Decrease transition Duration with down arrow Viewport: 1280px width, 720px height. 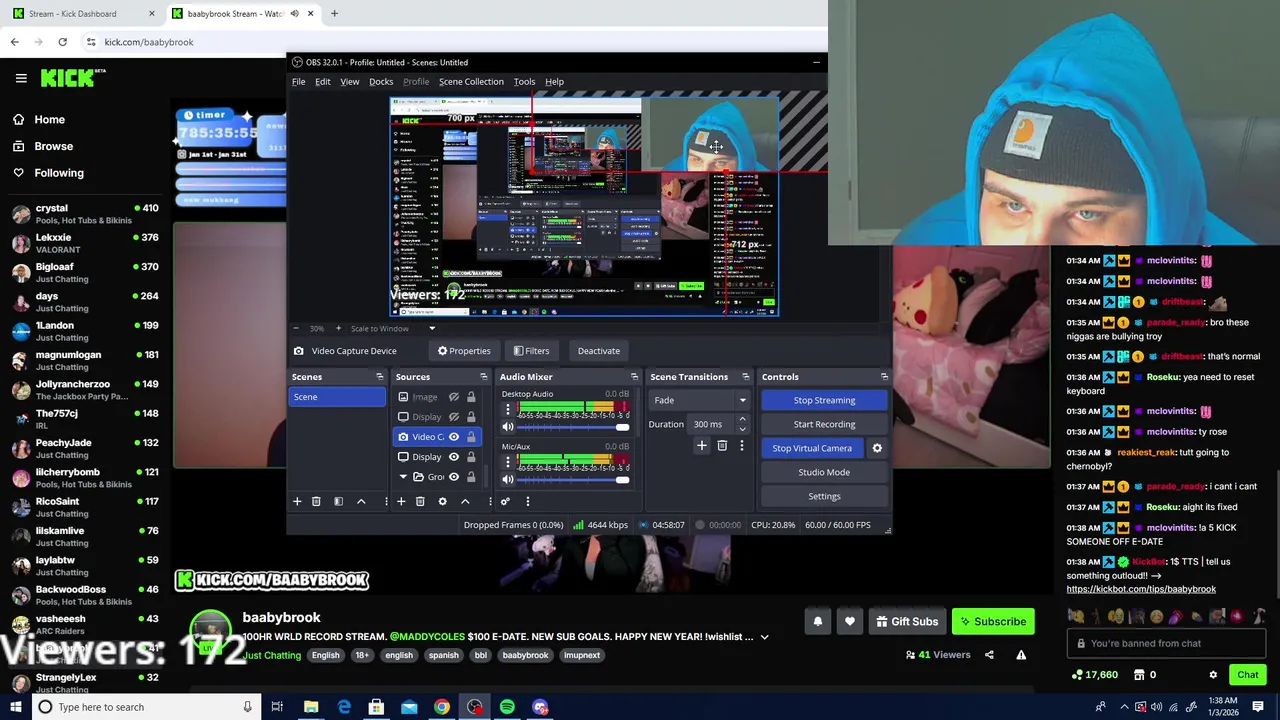point(742,429)
